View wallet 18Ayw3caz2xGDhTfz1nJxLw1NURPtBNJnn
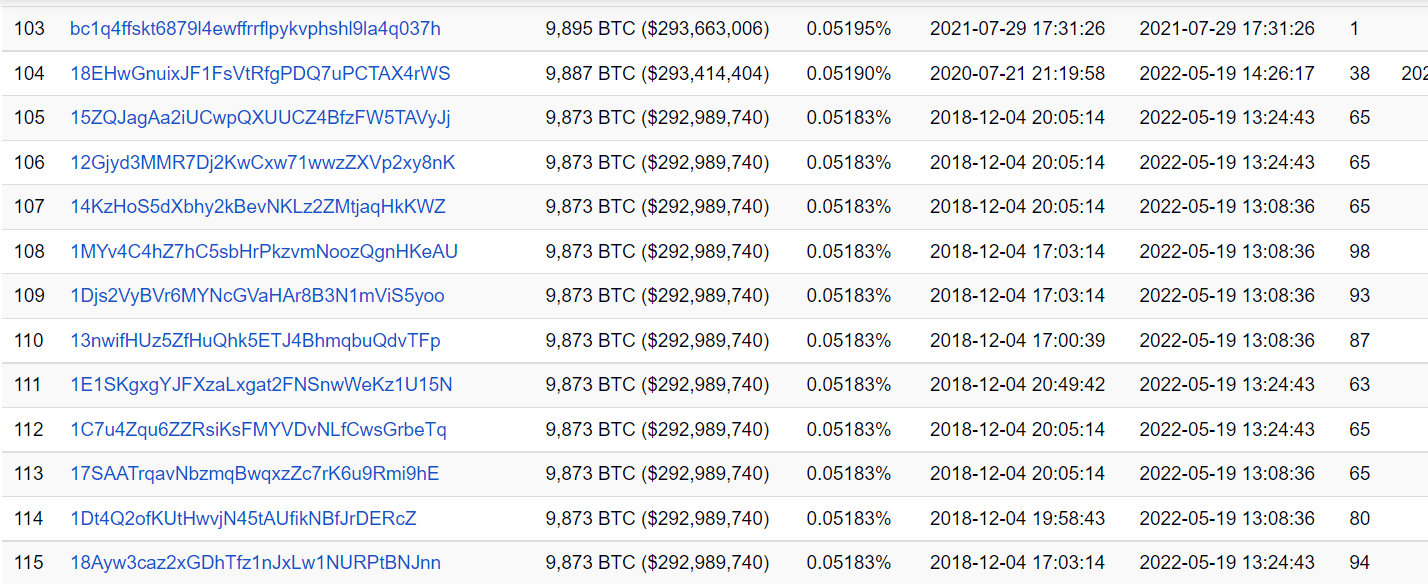 [255, 563]
